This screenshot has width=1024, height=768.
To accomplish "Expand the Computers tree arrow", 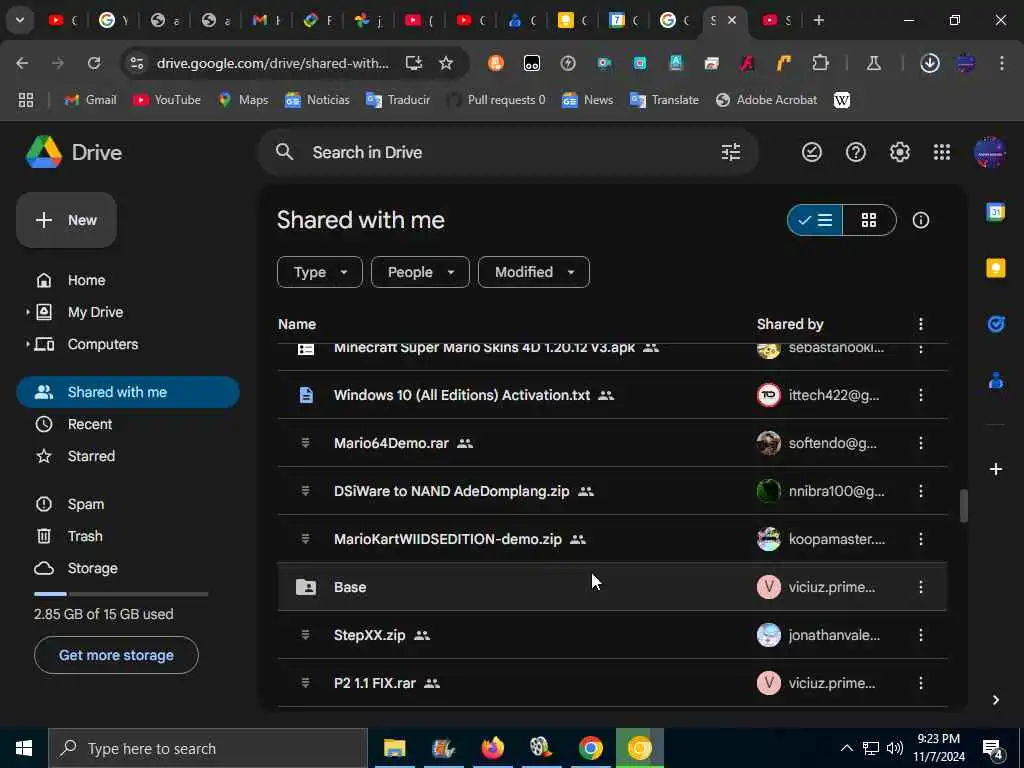I will pos(27,344).
